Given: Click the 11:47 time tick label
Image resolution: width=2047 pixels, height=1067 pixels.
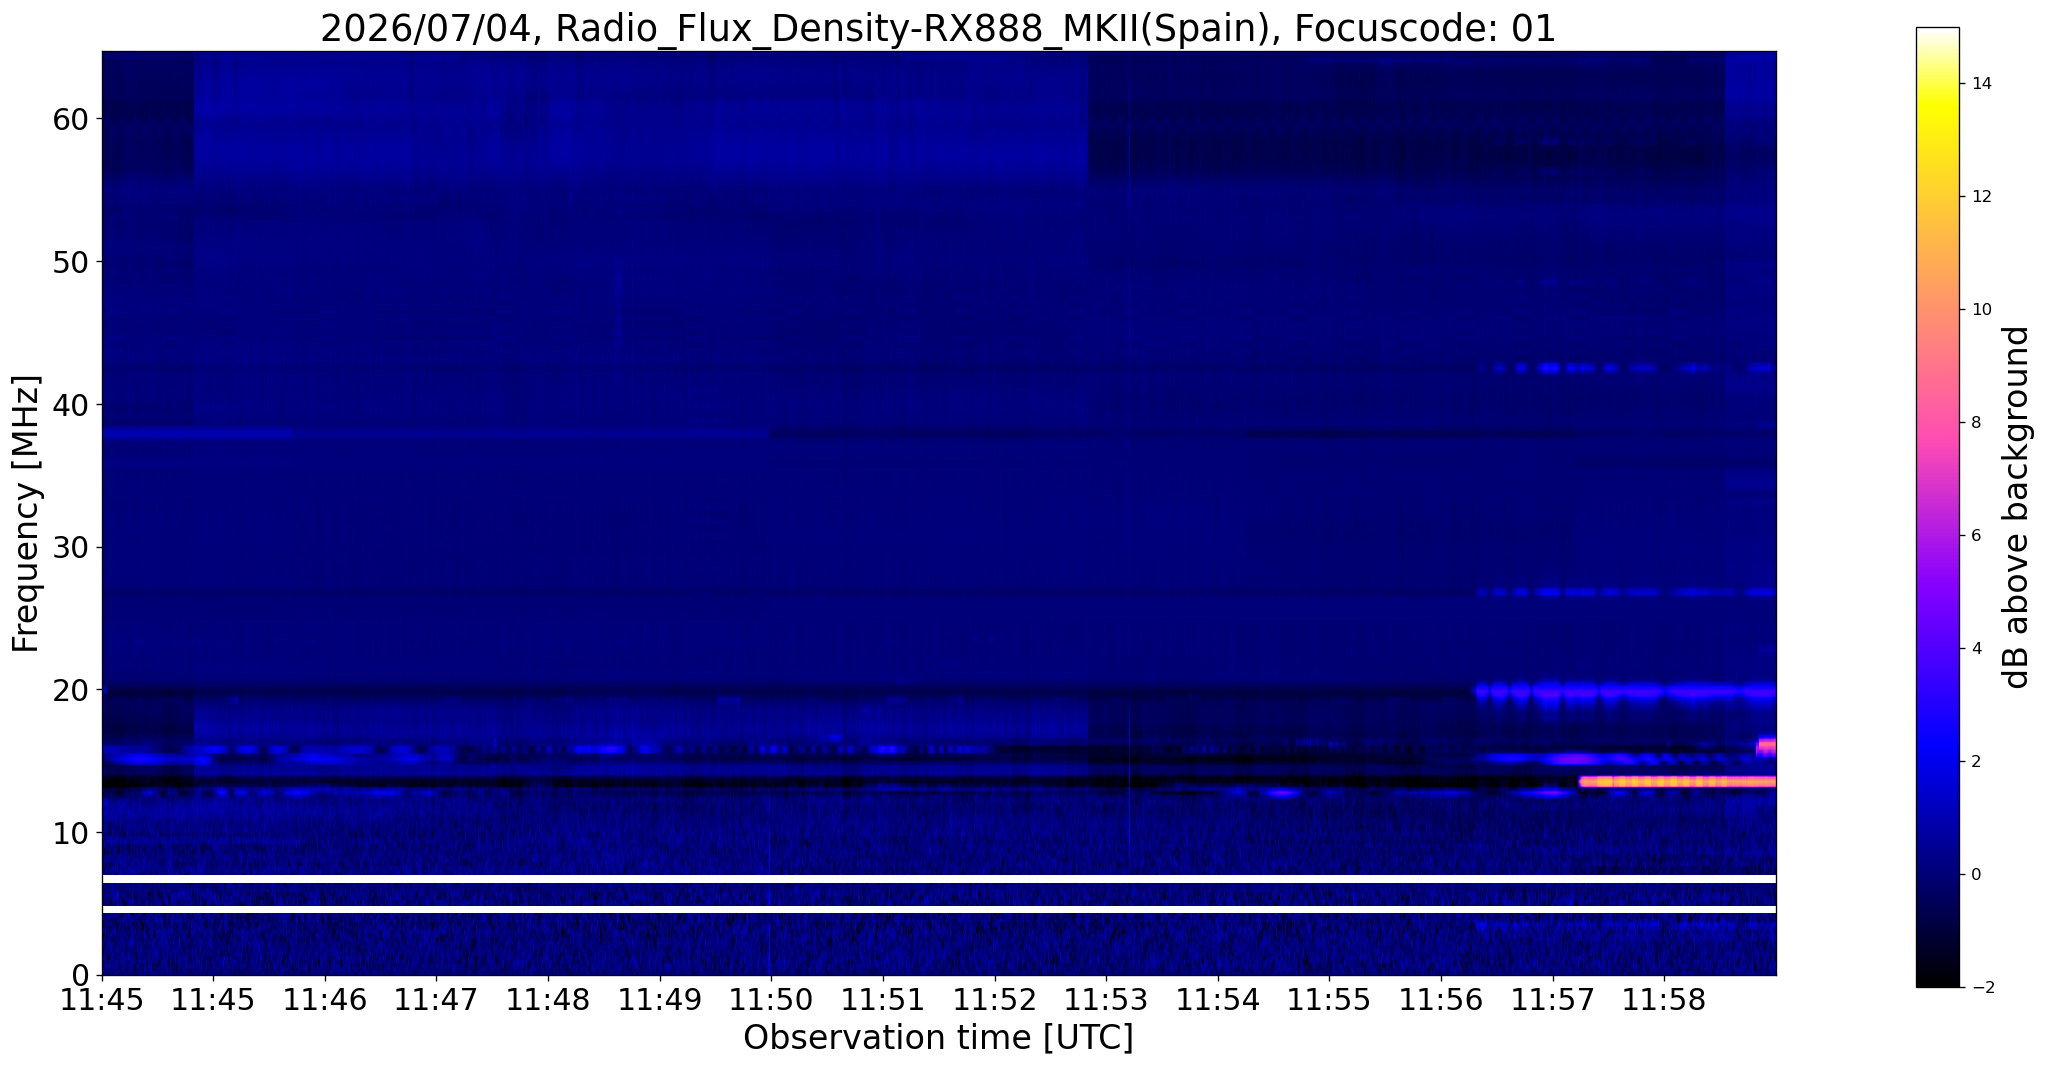Looking at the screenshot, I should pos(436,1000).
